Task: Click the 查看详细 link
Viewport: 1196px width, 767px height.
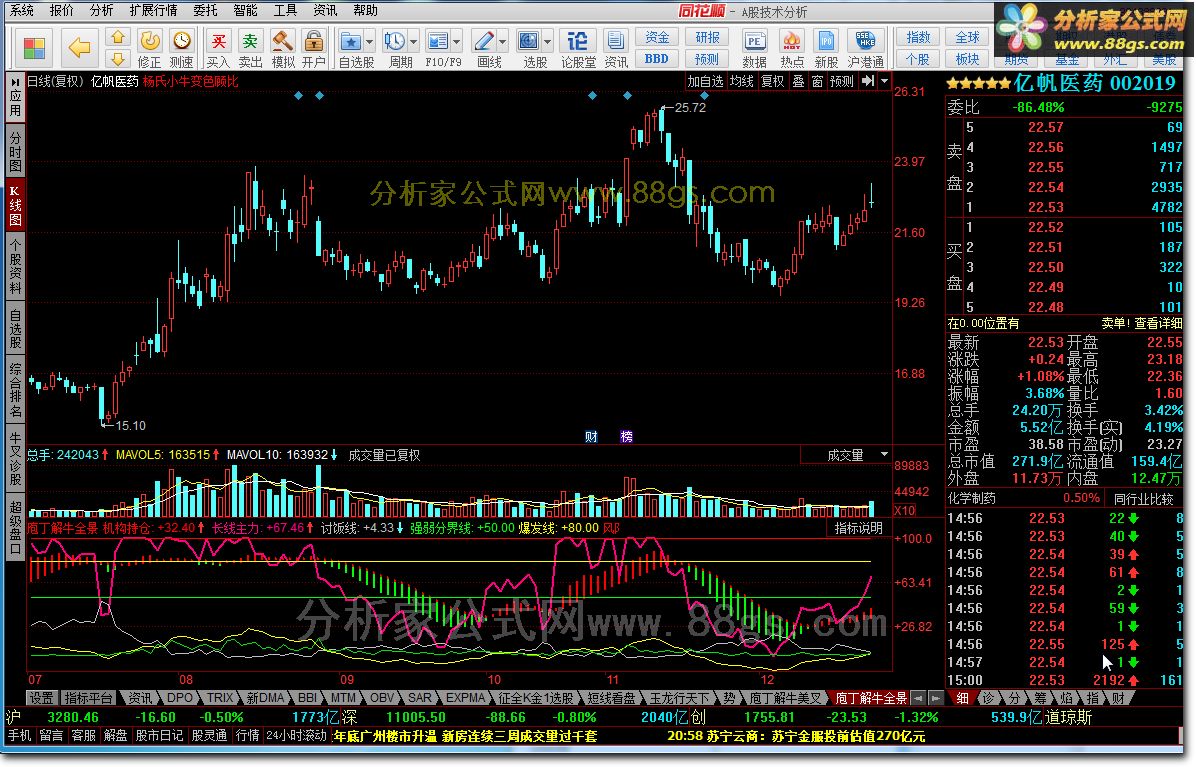Action: [x=1158, y=323]
